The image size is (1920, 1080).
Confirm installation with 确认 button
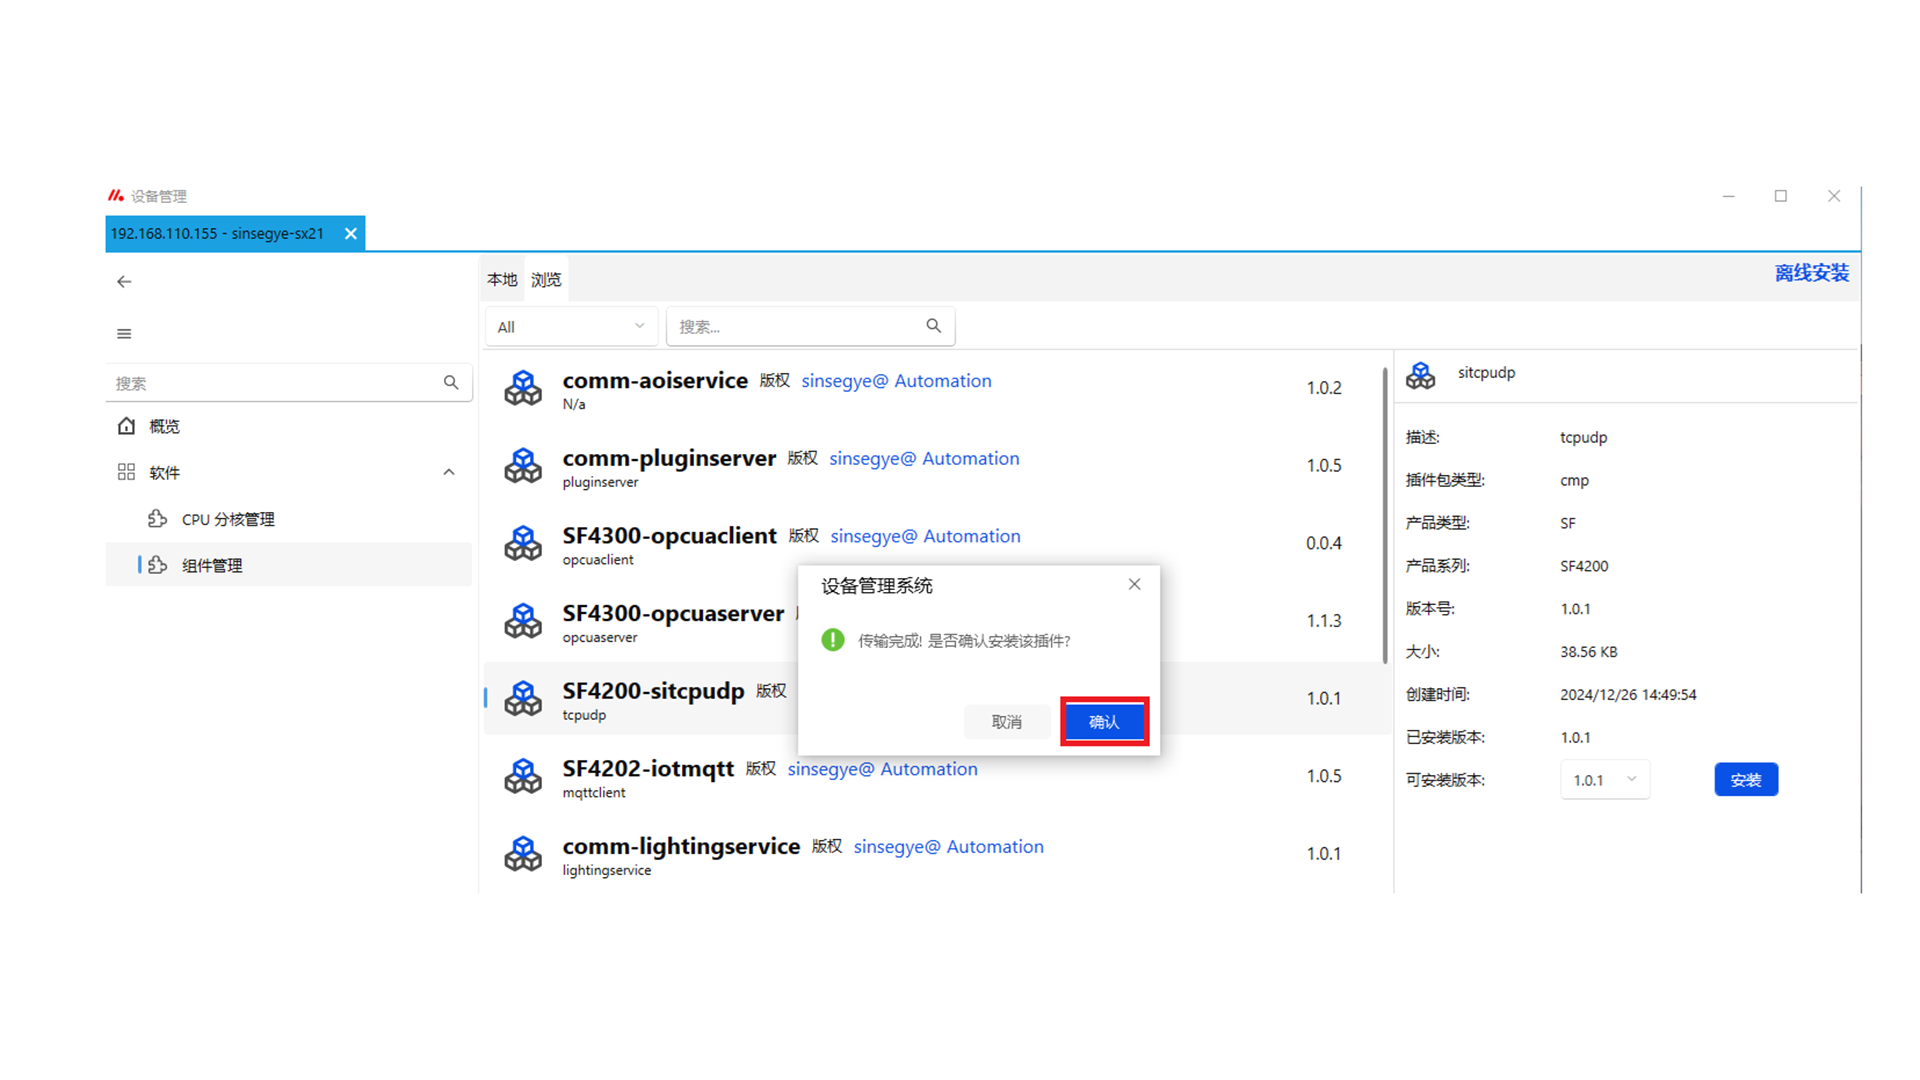(1104, 722)
